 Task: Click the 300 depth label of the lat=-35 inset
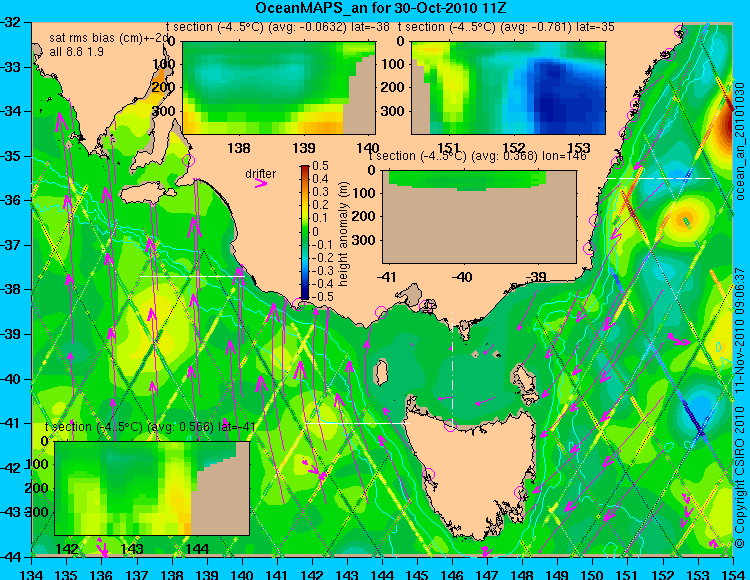(394, 111)
